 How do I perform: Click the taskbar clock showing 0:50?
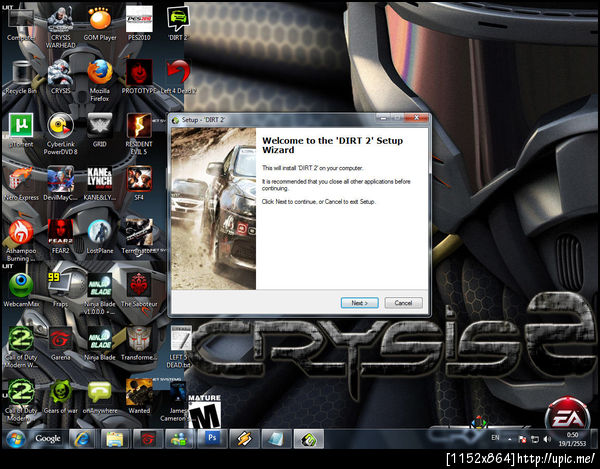572,439
